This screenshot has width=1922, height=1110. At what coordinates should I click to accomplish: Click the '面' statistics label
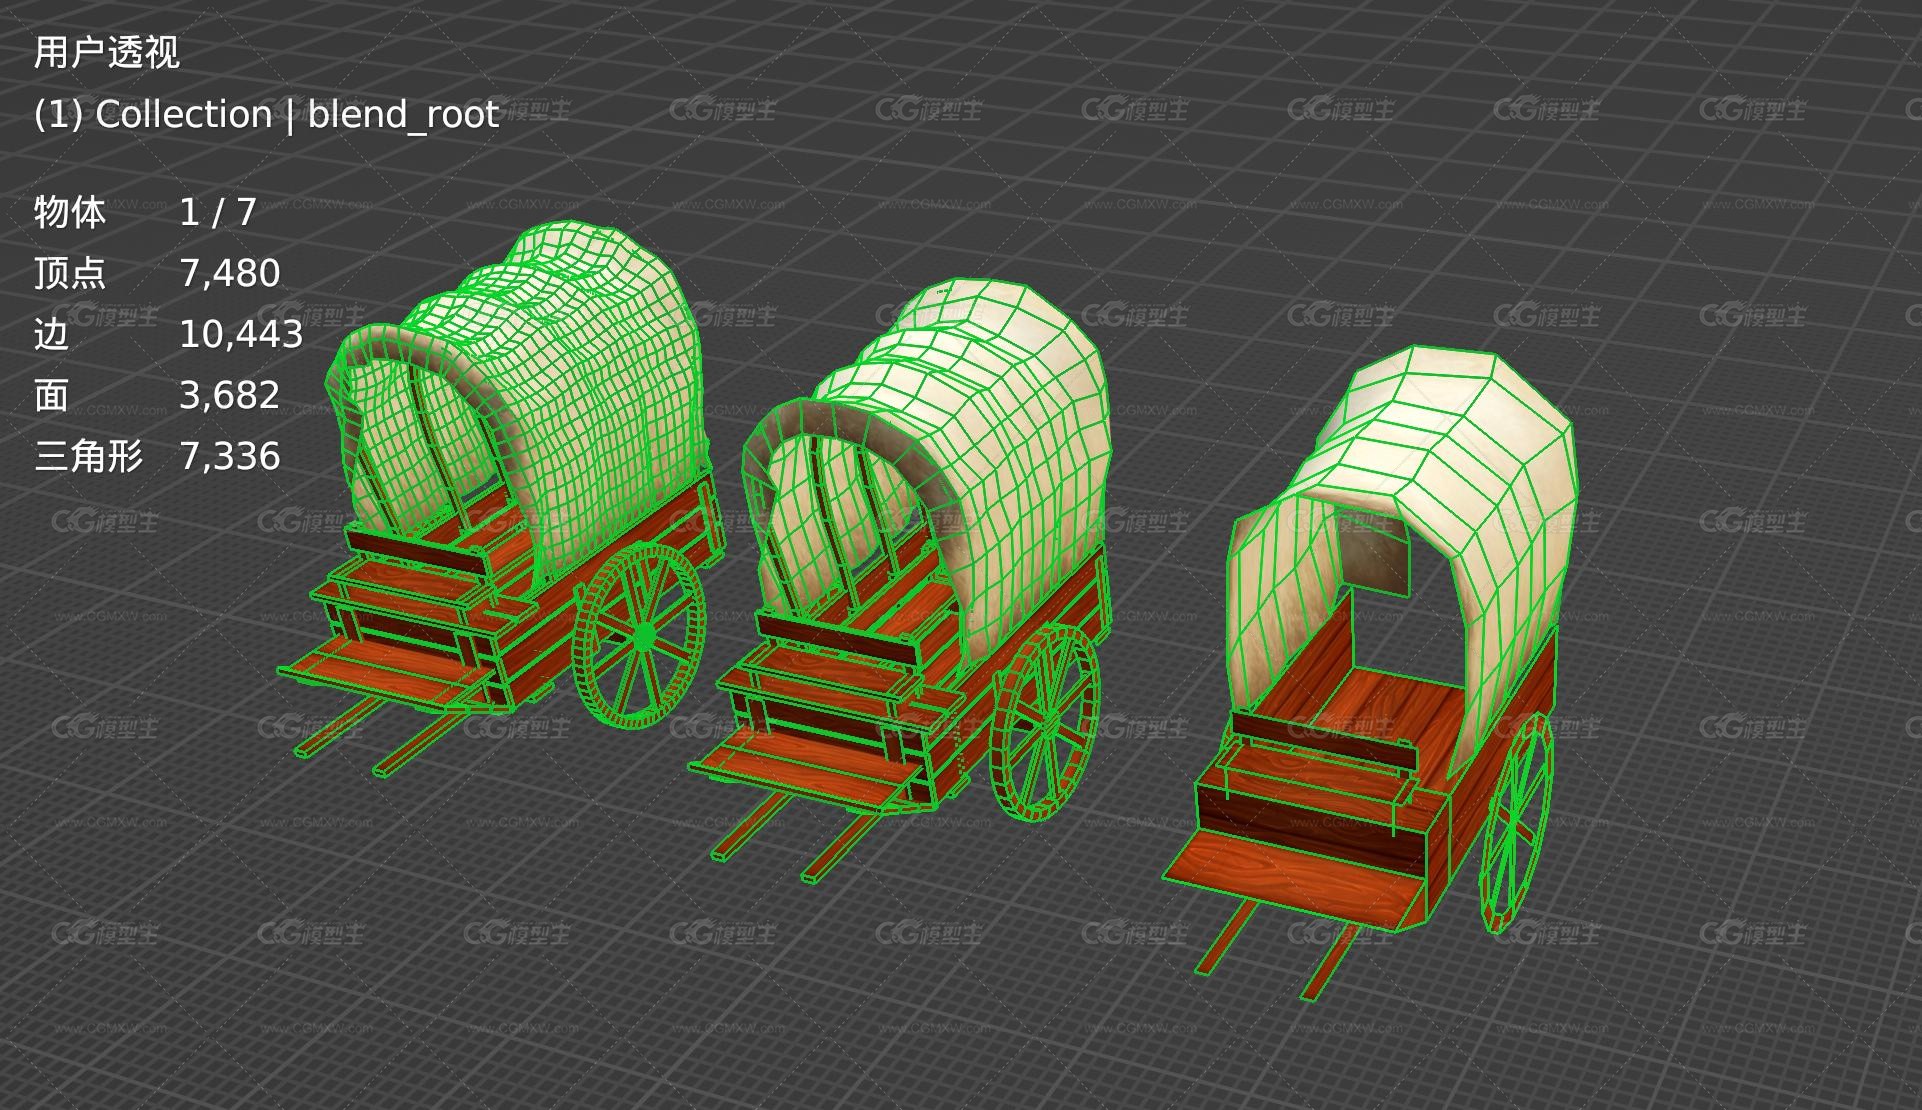52,395
